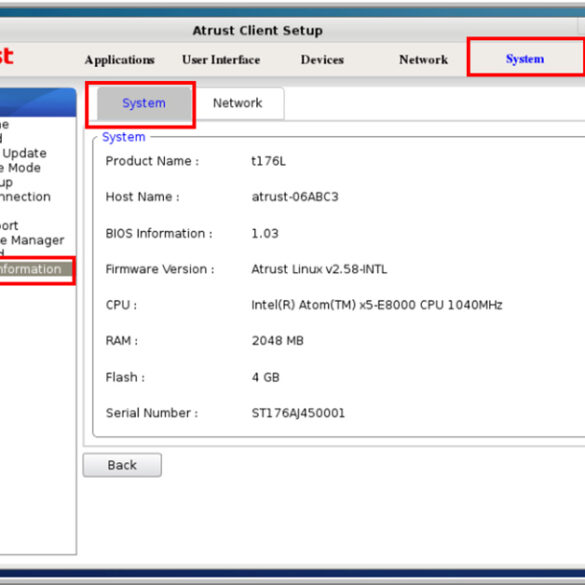Switch to the Network sub-tab
Viewport: 585px width, 585px height.
click(x=238, y=103)
